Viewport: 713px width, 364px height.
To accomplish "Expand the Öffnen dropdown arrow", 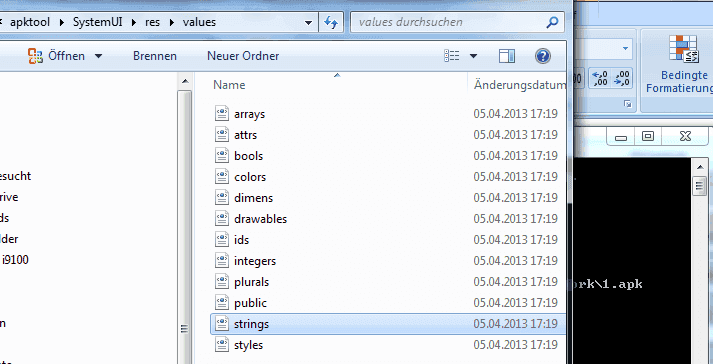I will 98,56.
